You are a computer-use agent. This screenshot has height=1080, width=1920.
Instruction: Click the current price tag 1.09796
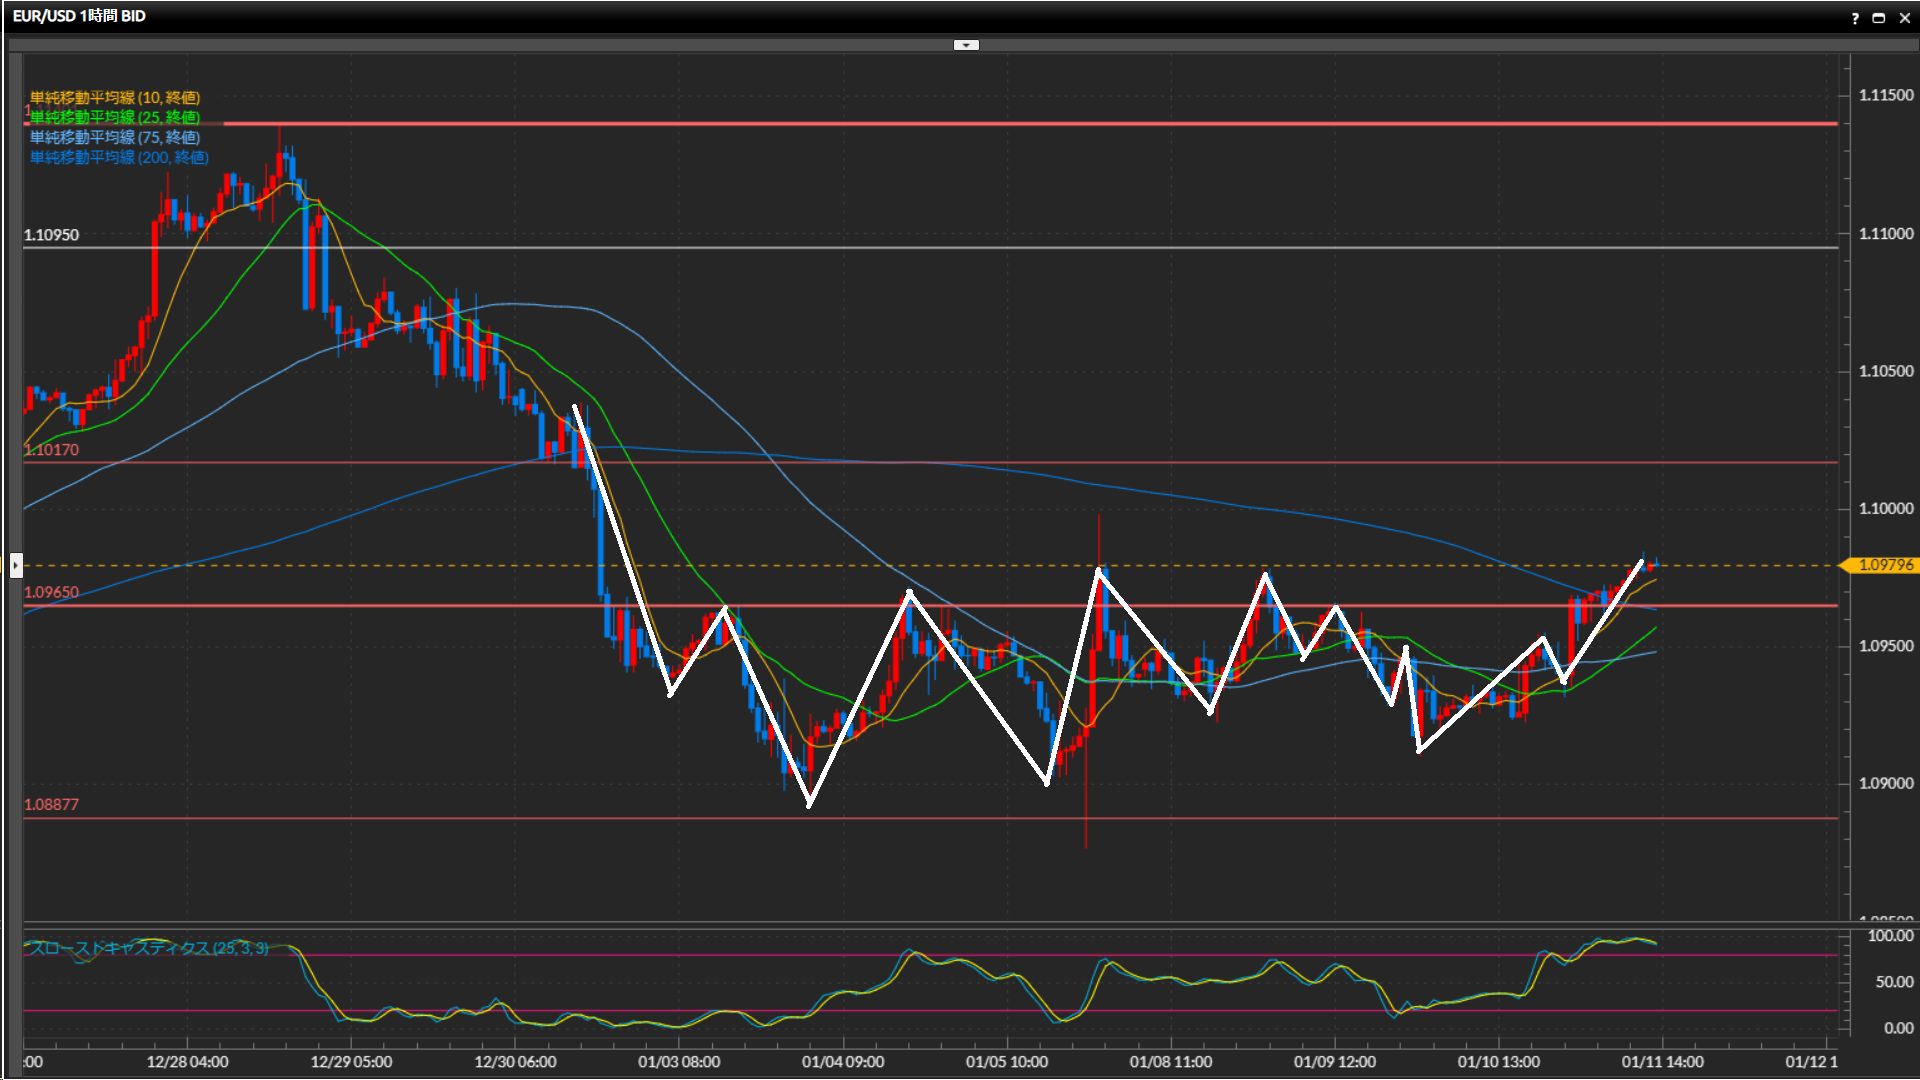(x=1884, y=565)
